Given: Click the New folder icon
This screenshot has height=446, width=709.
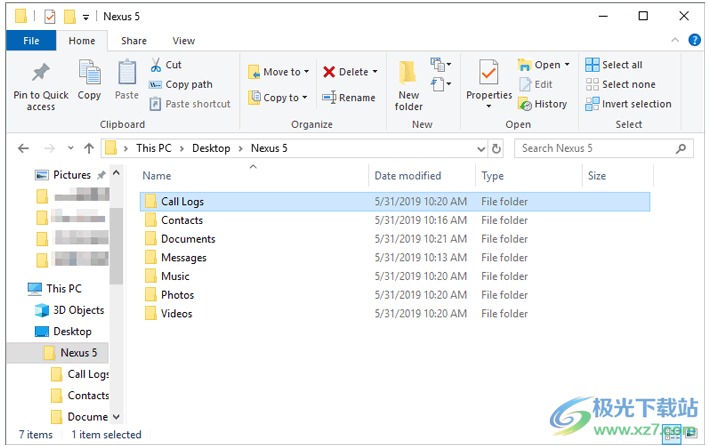Looking at the screenshot, I should click(408, 74).
